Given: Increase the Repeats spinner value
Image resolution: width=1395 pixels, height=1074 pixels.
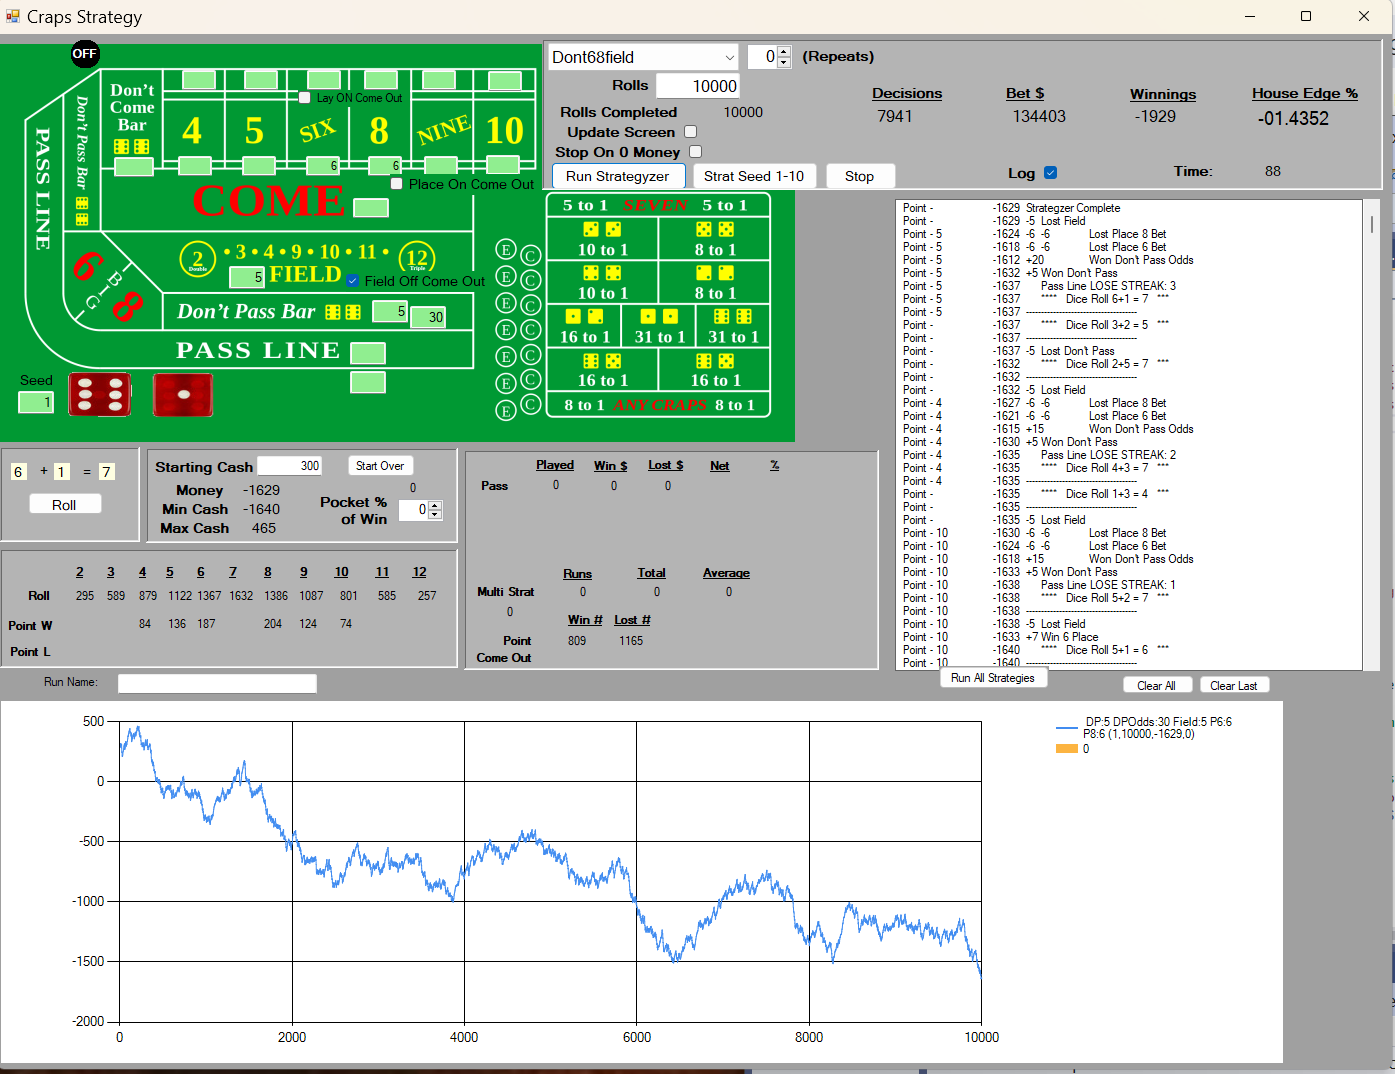Looking at the screenshot, I should coord(784,52).
